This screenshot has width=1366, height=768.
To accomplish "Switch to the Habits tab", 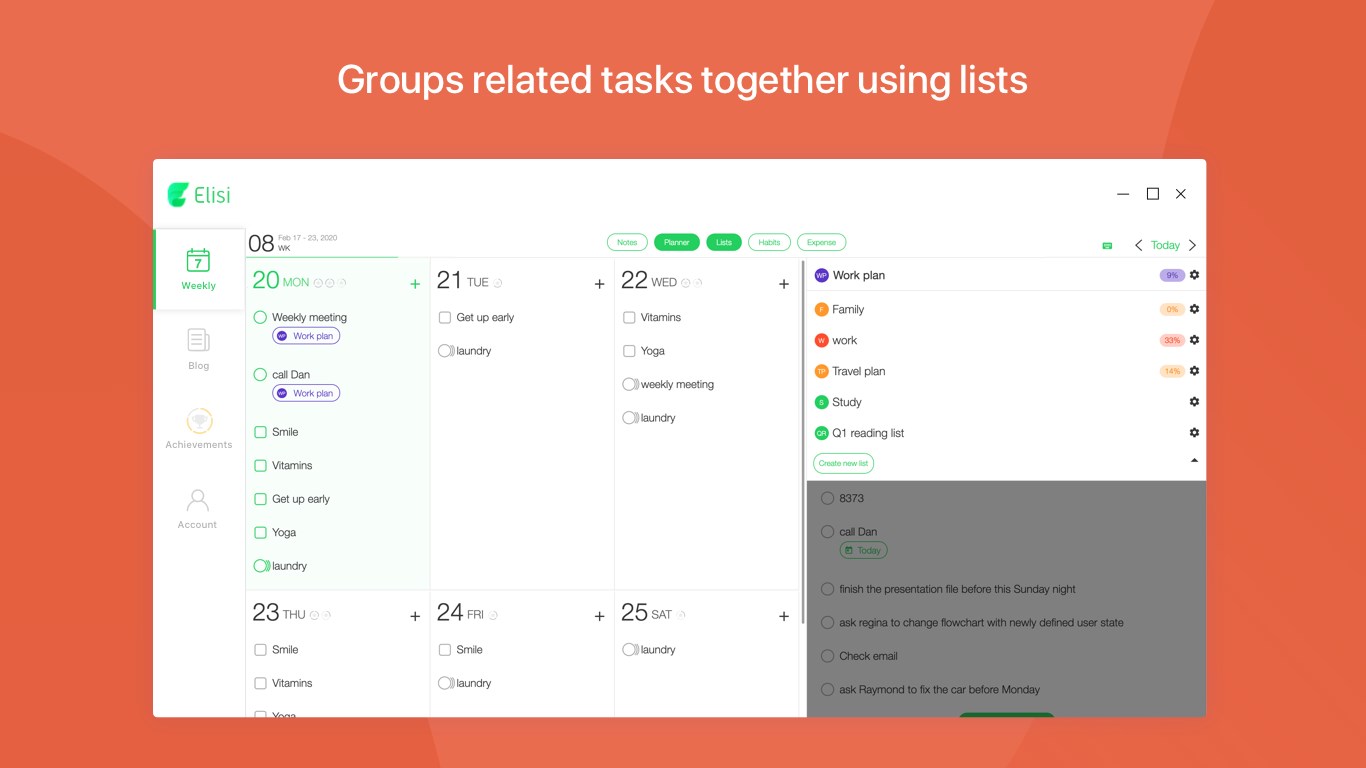I will [769, 242].
